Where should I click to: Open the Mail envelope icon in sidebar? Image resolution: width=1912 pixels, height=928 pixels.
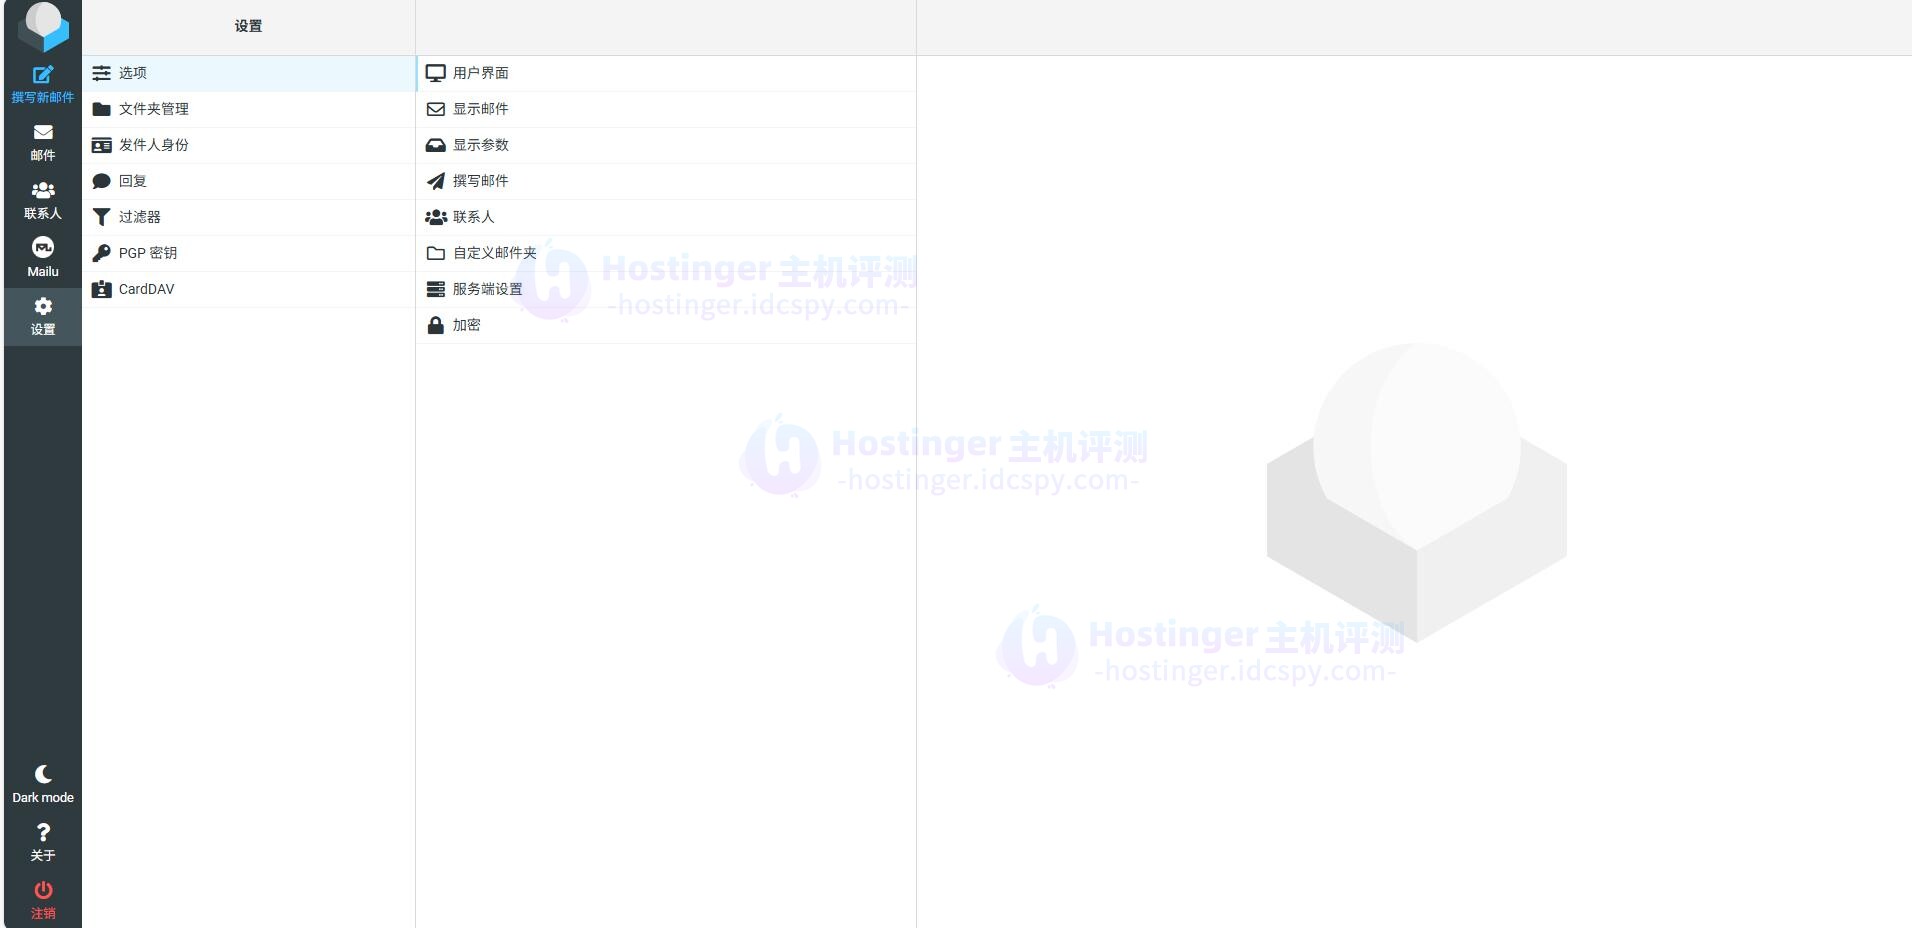(x=42, y=133)
